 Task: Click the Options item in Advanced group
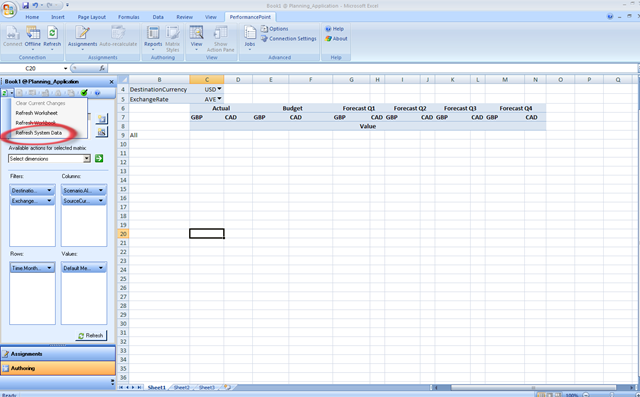point(274,29)
